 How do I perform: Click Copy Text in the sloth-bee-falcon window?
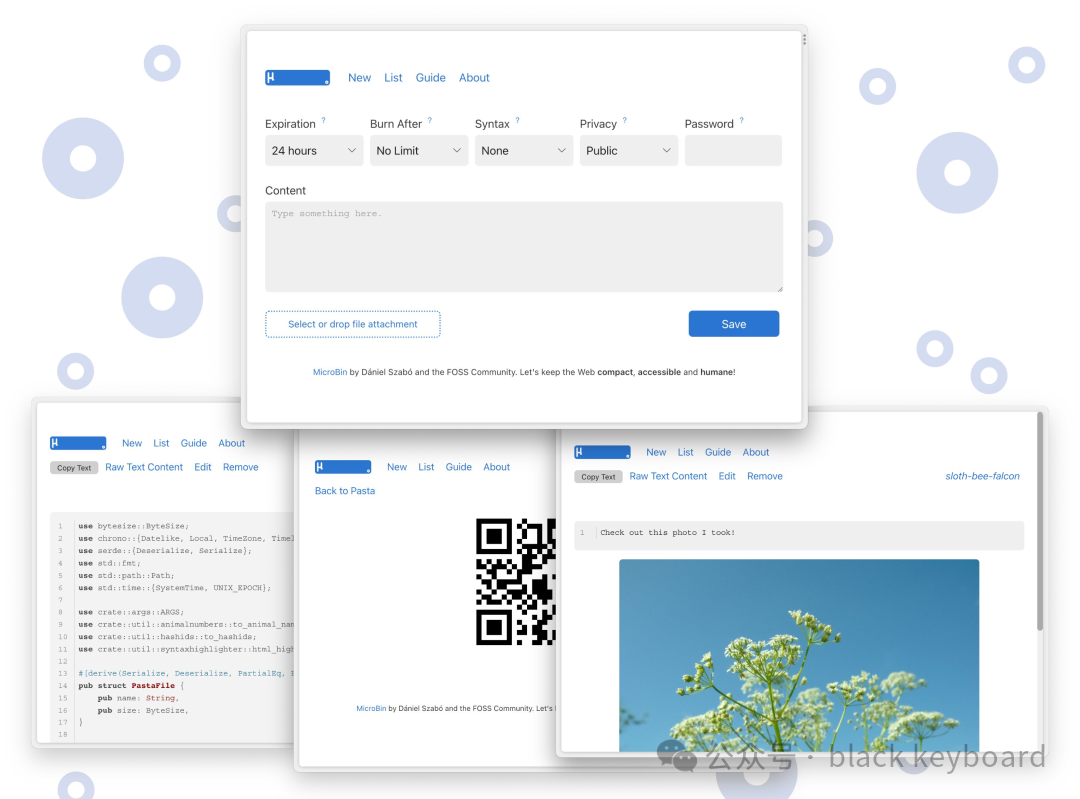coord(598,477)
